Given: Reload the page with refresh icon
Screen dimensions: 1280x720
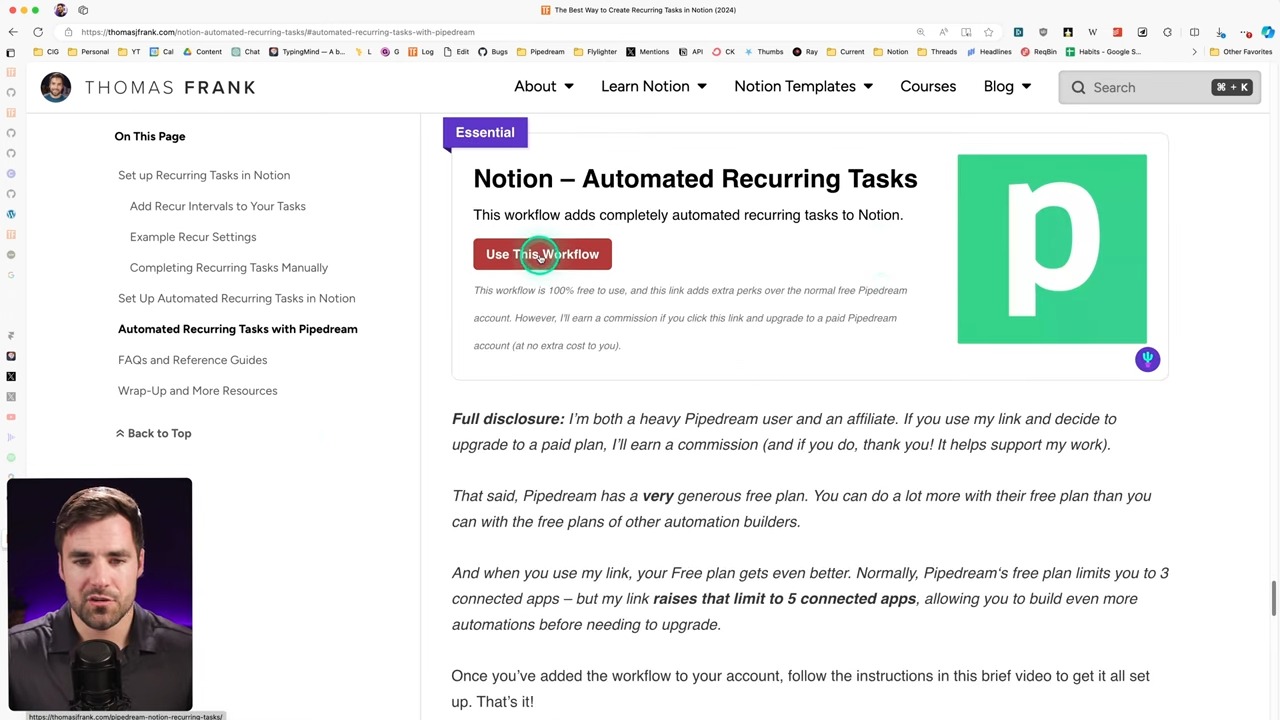Looking at the screenshot, I should [38, 32].
